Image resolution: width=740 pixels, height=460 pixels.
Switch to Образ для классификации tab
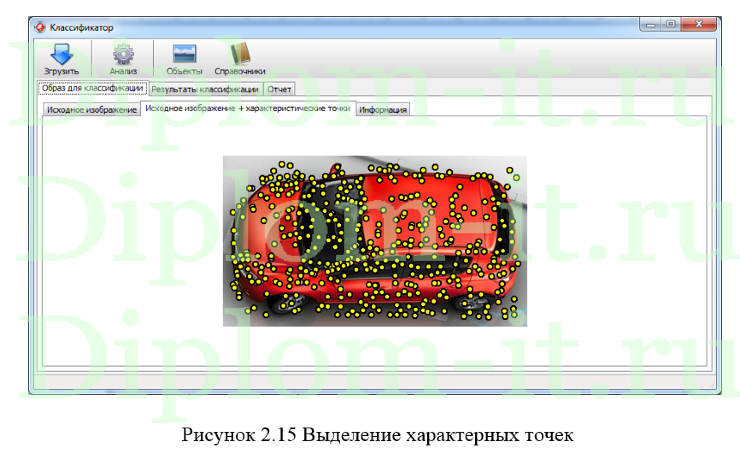tap(92, 88)
